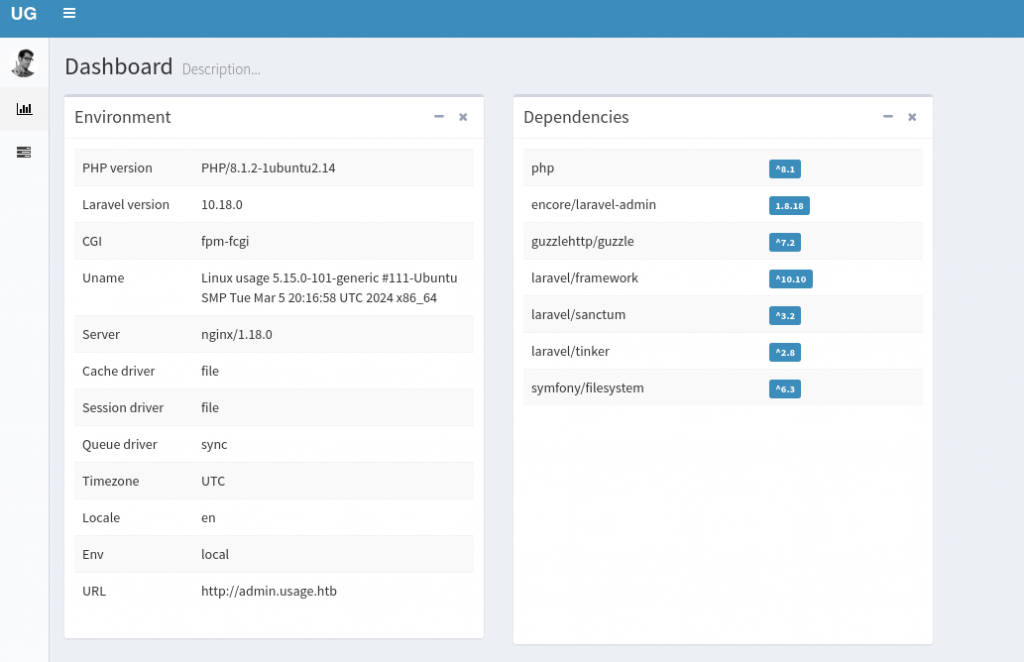Click the laravel/sanctum ^3.2 badge

pyautogui.click(x=785, y=316)
